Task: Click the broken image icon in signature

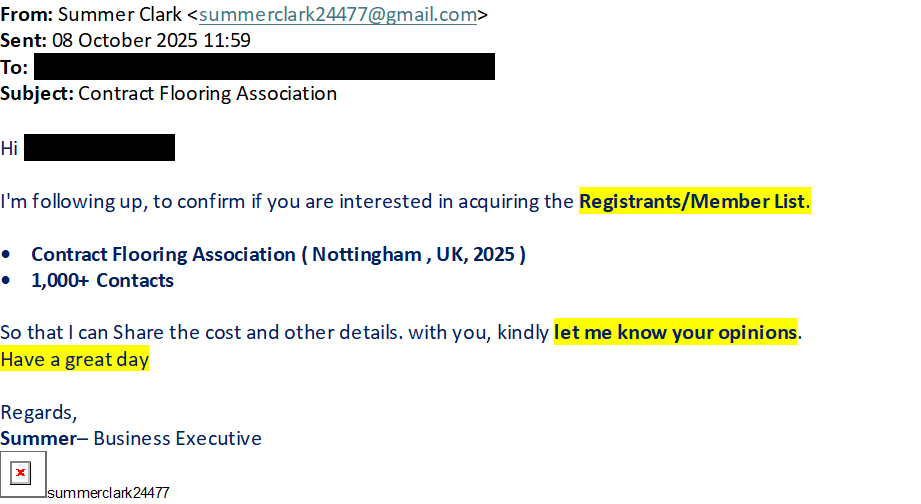Action: pyautogui.click(x=22, y=473)
